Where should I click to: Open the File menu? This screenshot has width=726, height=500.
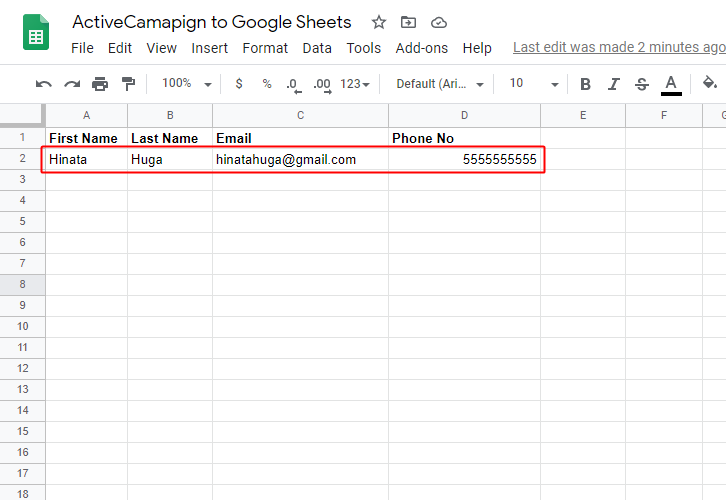(x=82, y=48)
